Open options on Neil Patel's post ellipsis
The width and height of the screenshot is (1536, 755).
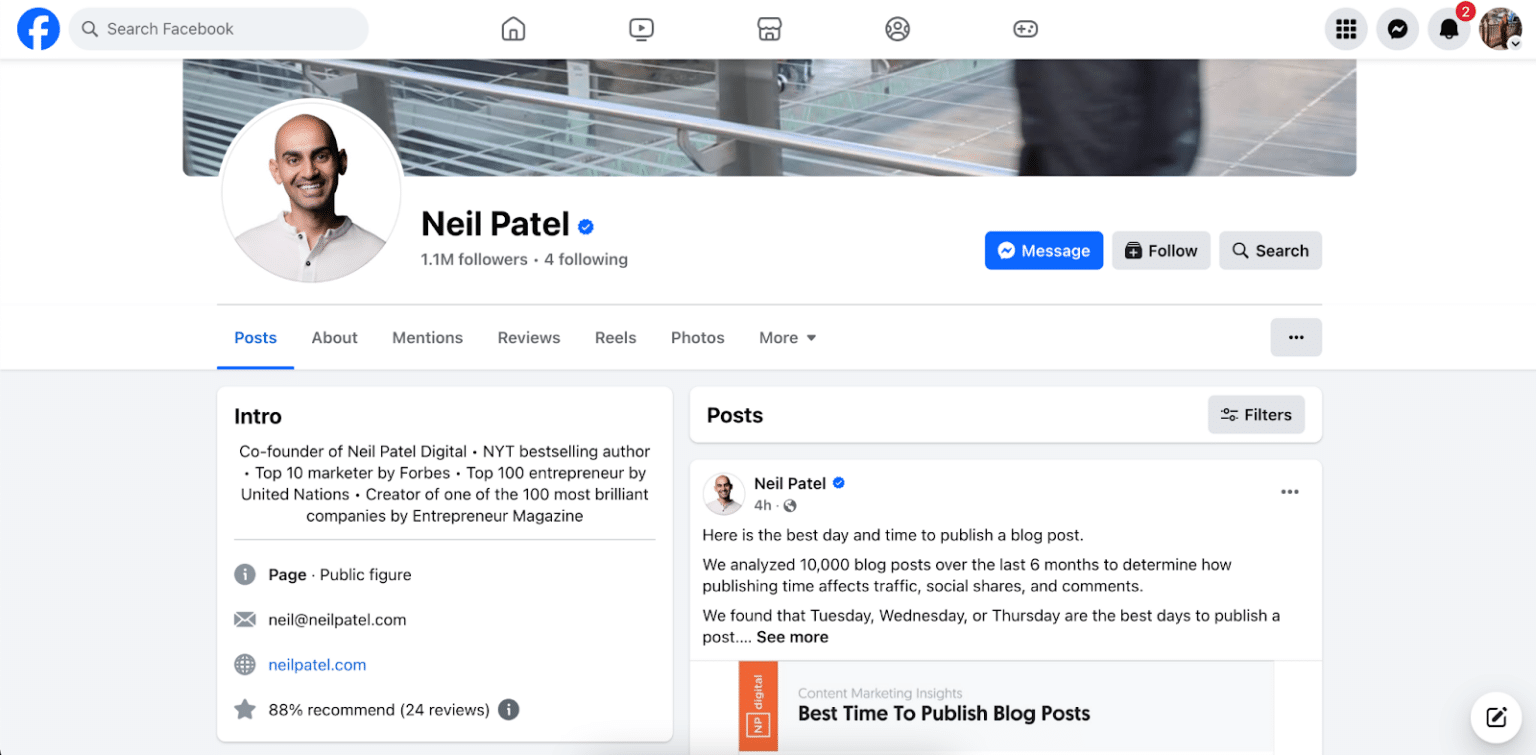coord(1289,491)
